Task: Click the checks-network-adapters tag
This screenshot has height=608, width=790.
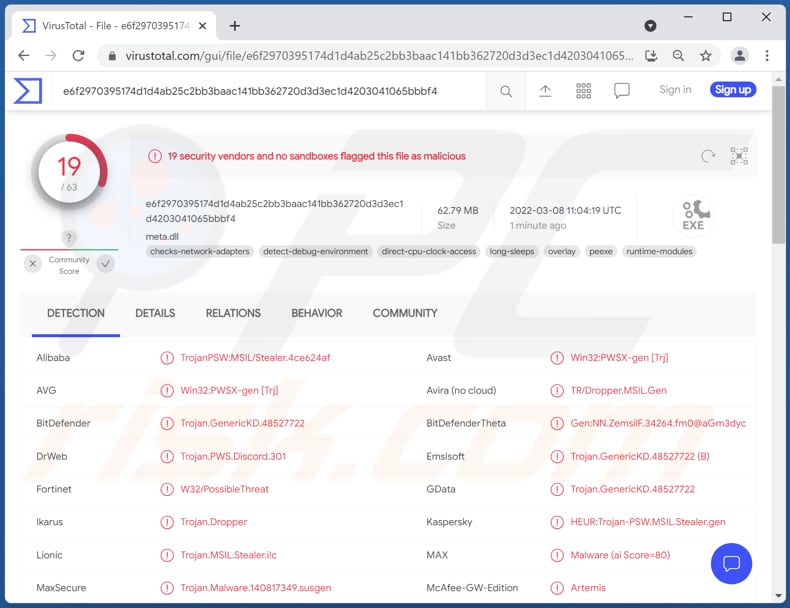Action: tap(200, 251)
